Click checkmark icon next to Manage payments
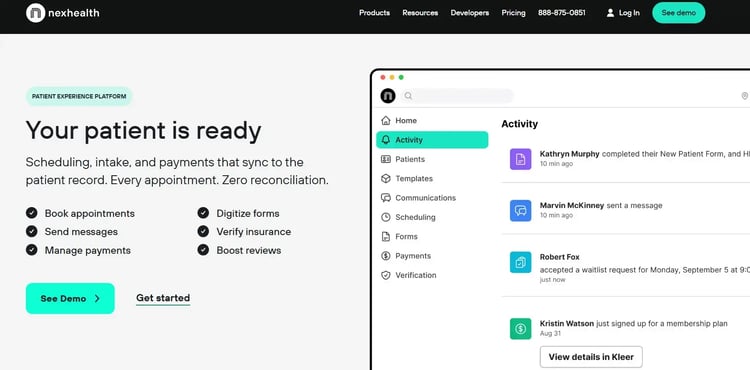 point(32,250)
